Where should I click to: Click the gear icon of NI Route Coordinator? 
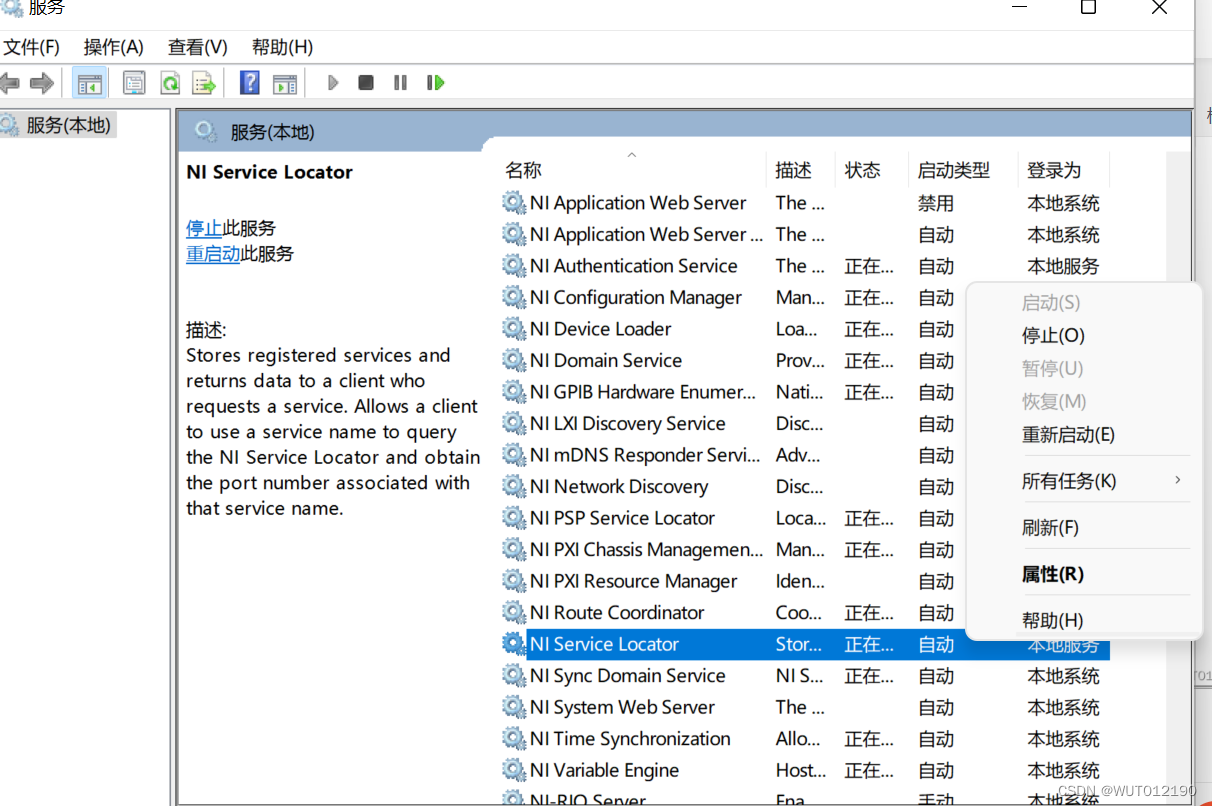(514, 612)
